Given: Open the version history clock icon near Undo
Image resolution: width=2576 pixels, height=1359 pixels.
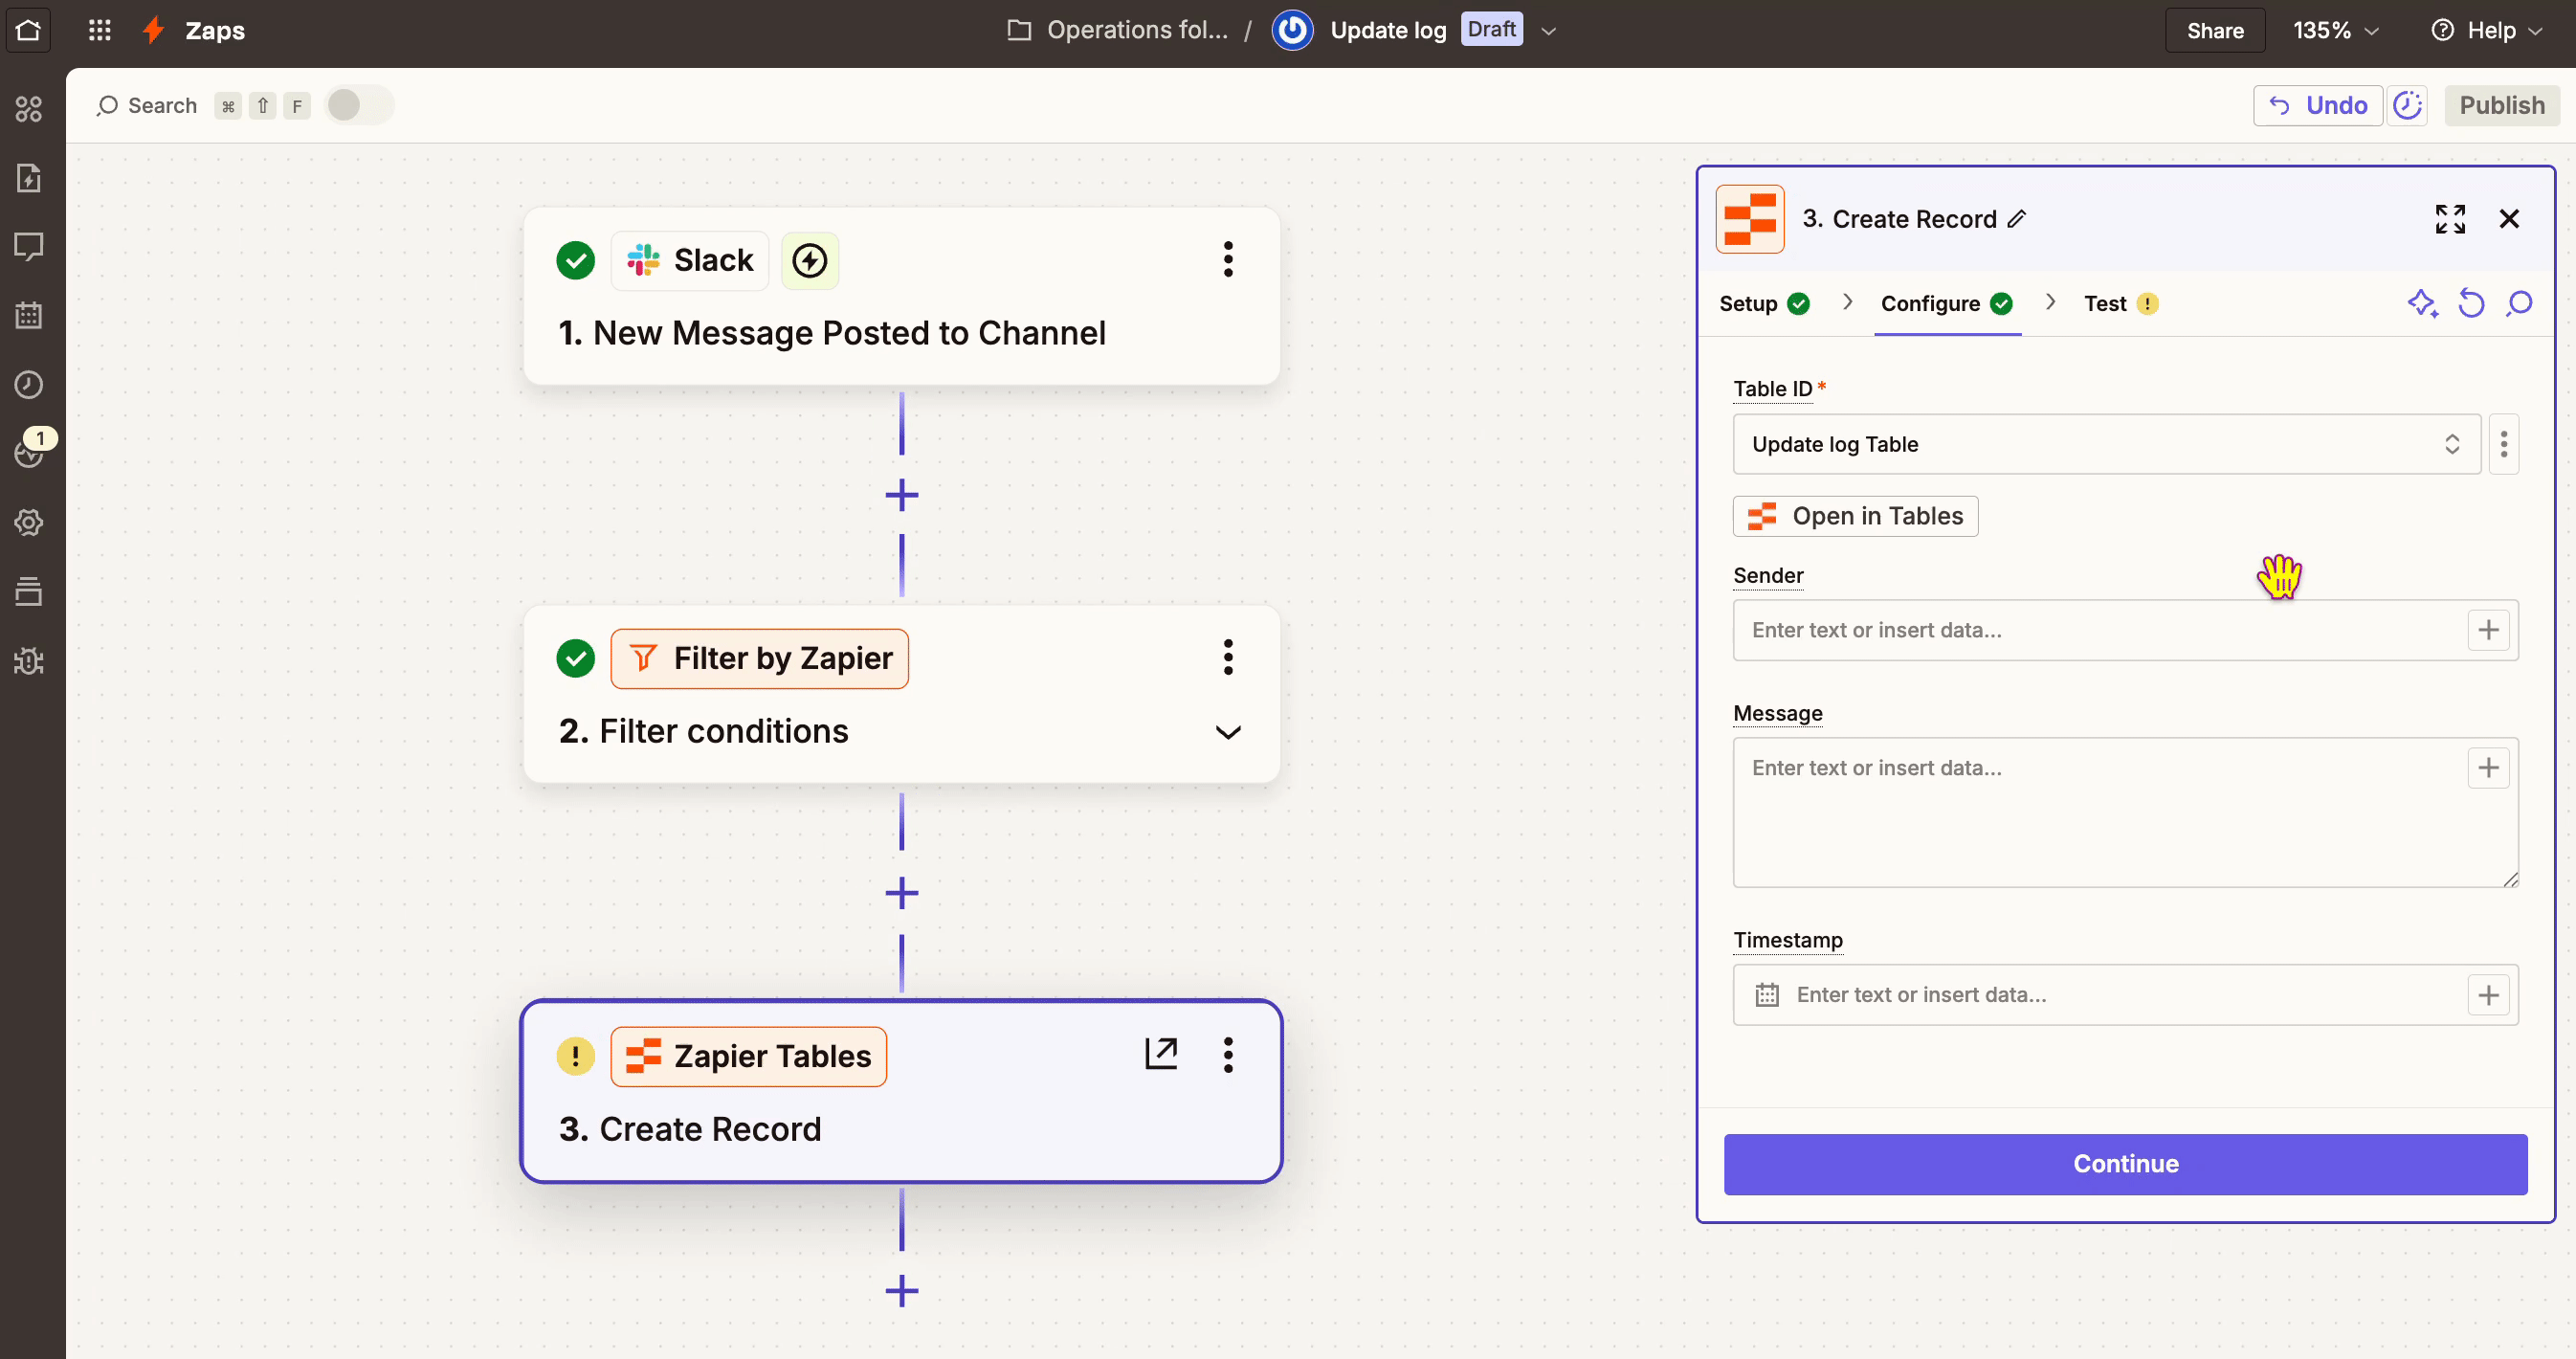Looking at the screenshot, I should coord(2407,105).
